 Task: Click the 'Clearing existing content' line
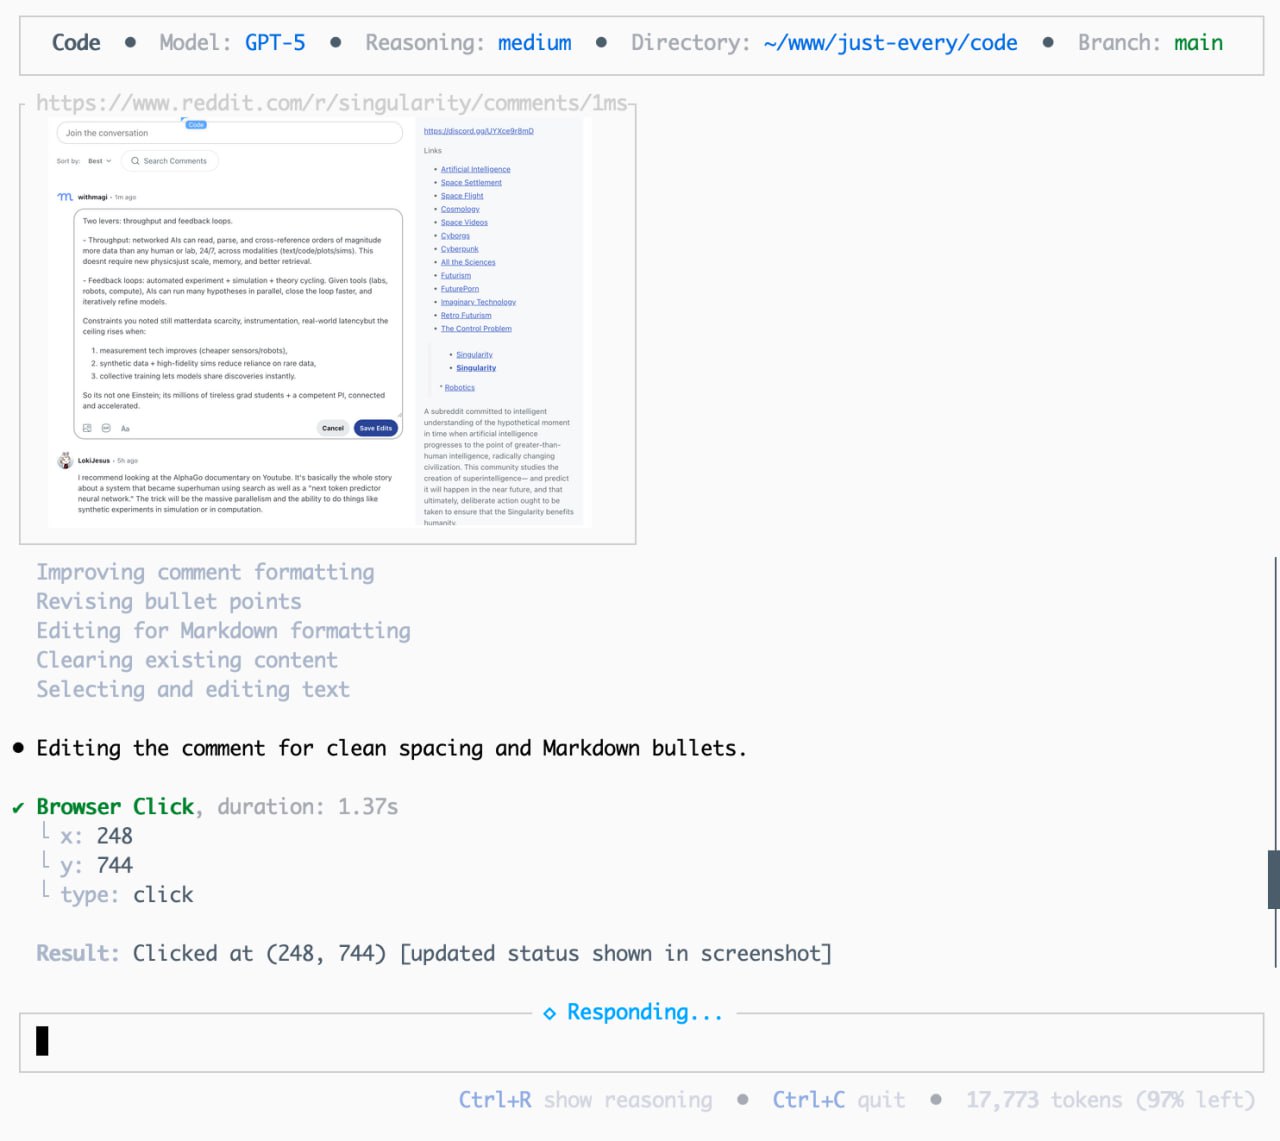tap(187, 660)
